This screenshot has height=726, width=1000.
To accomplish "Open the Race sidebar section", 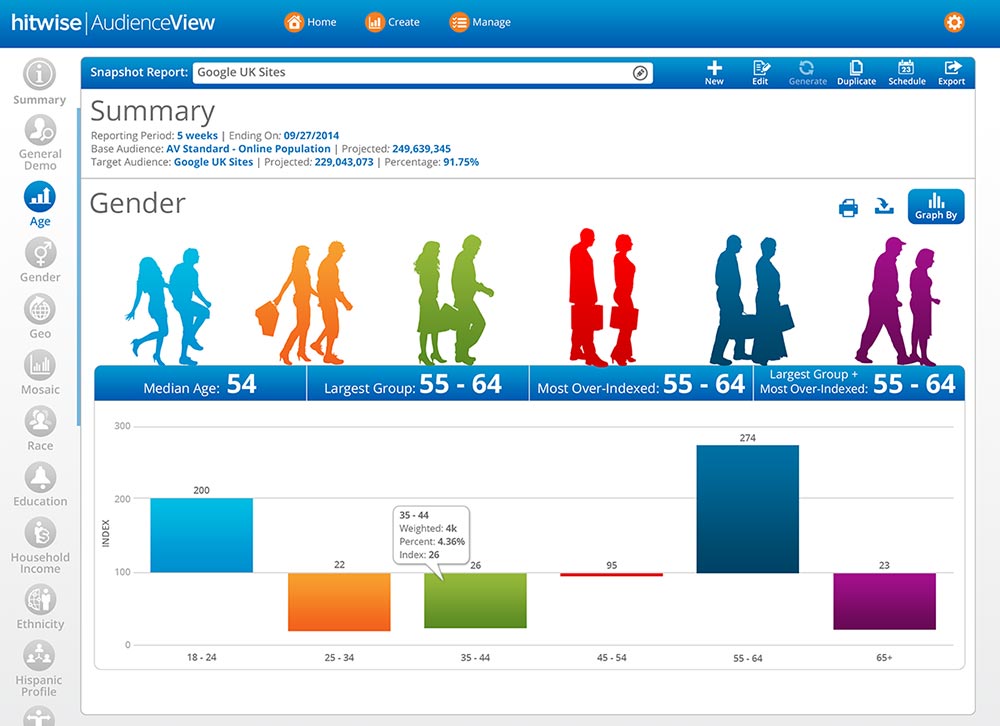I will pos(40,428).
